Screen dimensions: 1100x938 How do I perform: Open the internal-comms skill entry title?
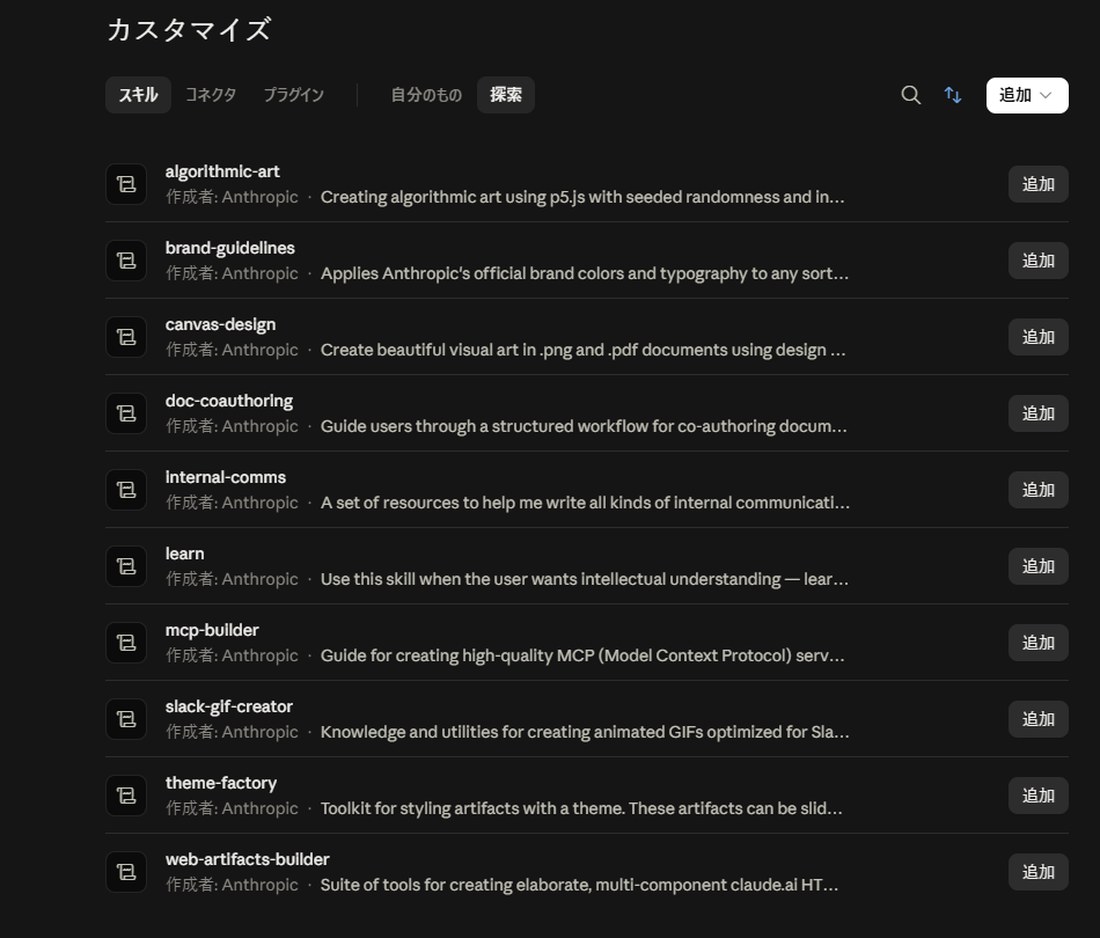coord(225,477)
